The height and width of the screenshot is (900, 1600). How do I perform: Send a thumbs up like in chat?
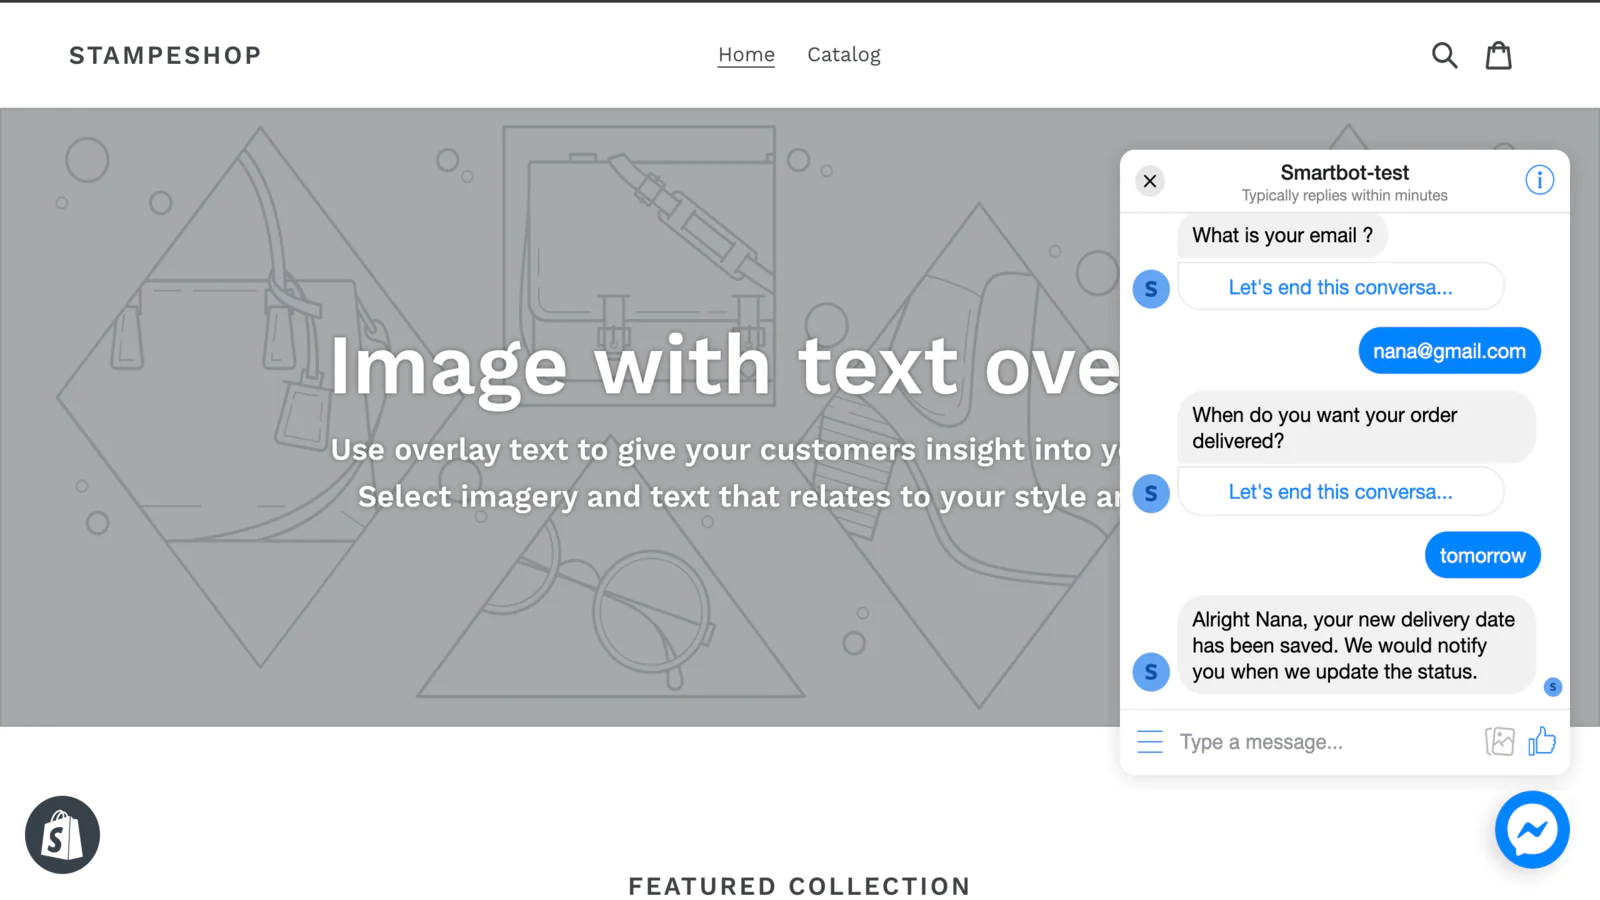pos(1542,741)
